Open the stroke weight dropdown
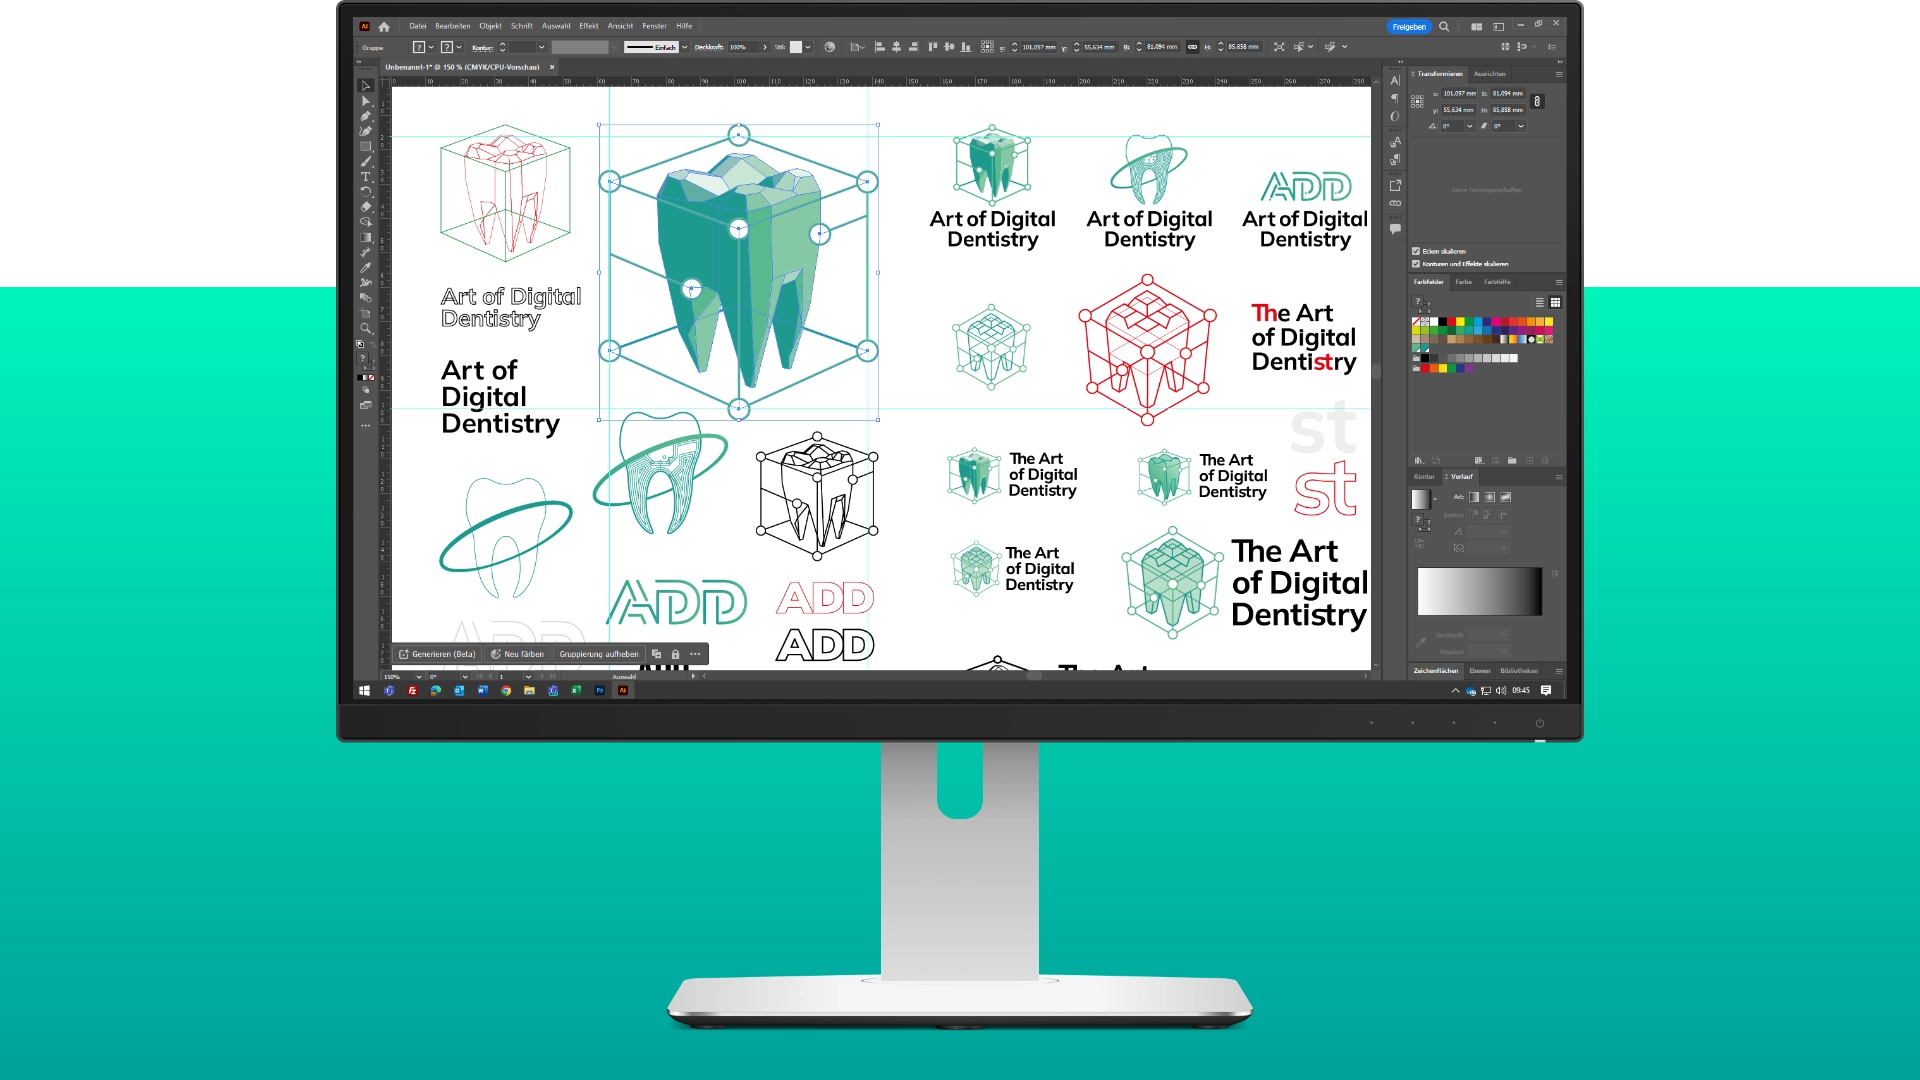The width and height of the screenshot is (1920, 1080). (x=542, y=47)
